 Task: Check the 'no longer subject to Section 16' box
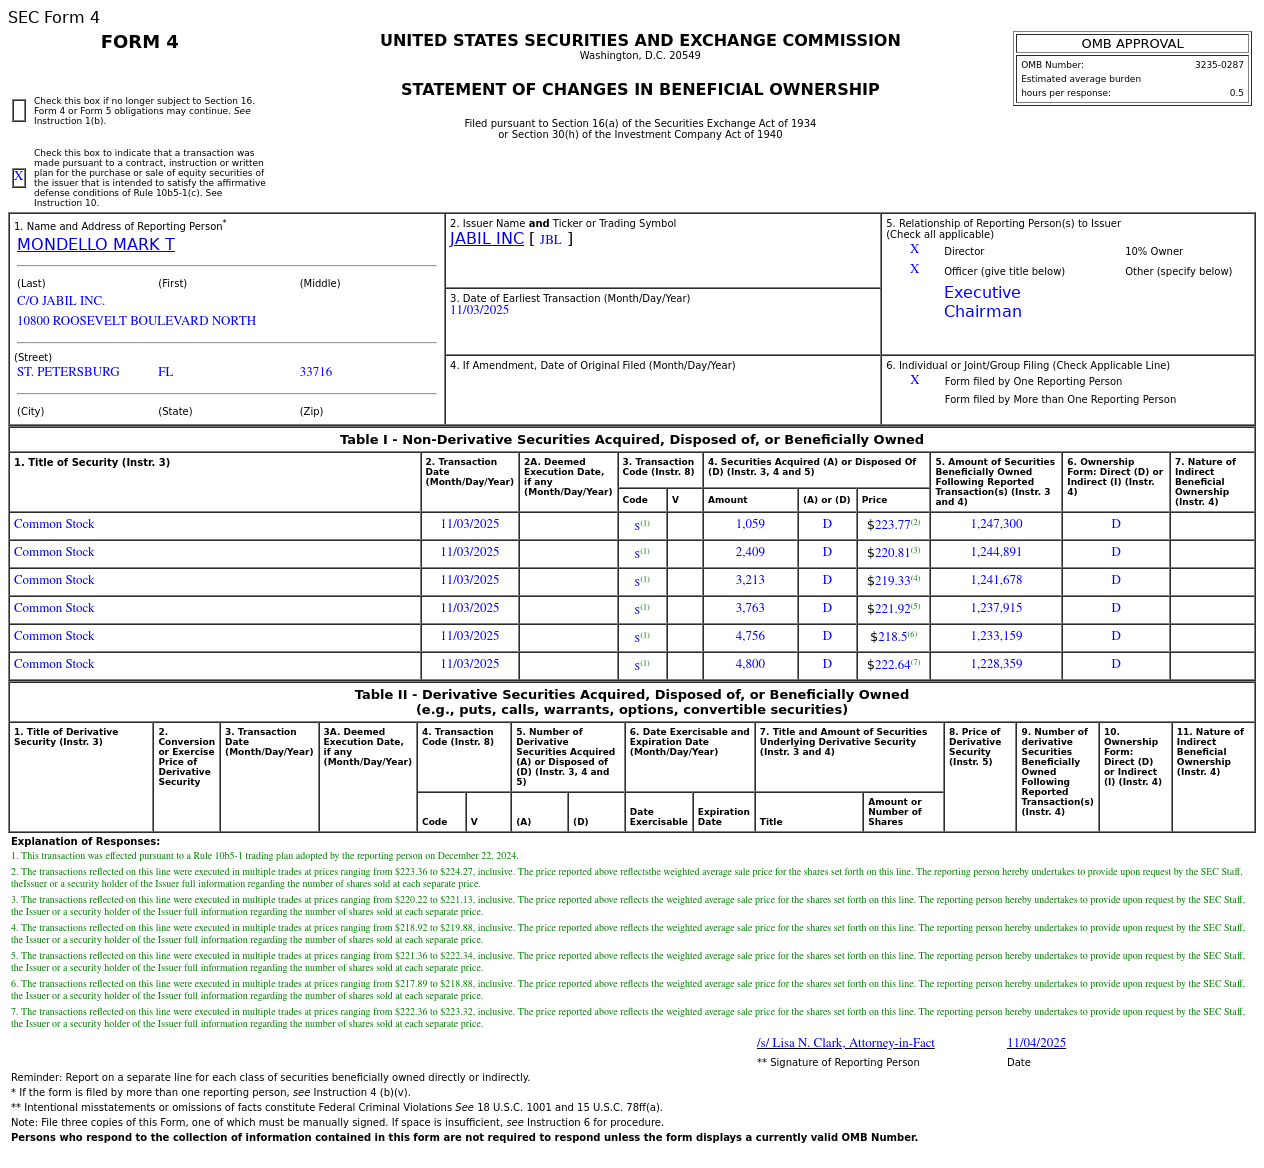[x=19, y=111]
